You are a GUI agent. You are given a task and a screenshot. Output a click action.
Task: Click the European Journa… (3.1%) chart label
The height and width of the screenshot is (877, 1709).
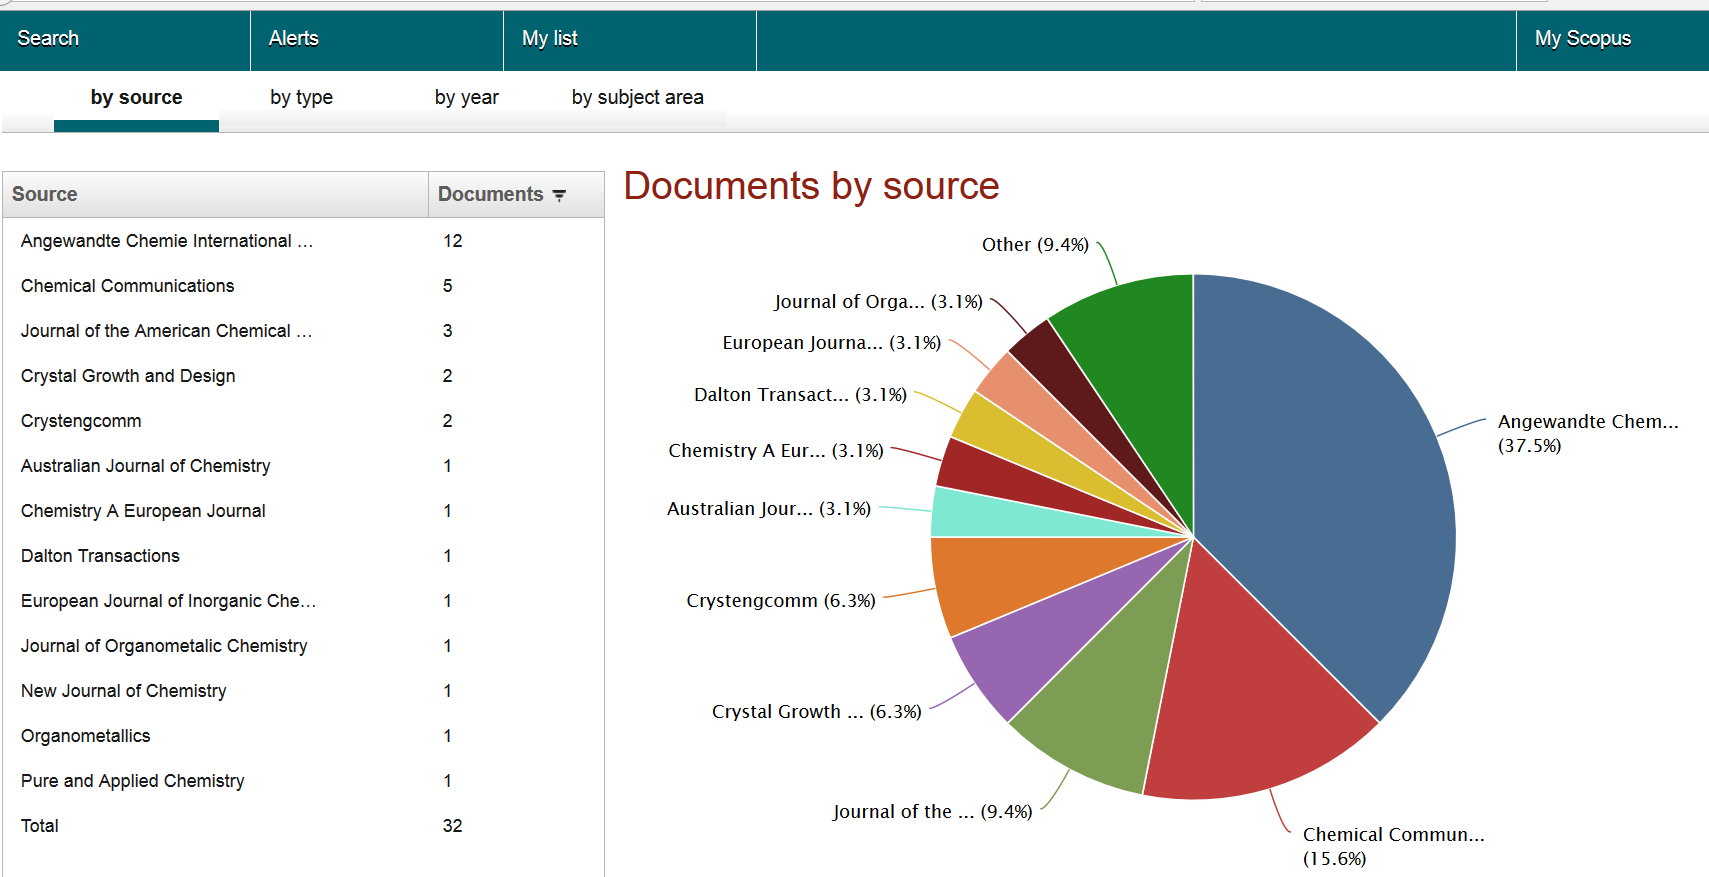click(831, 343)
